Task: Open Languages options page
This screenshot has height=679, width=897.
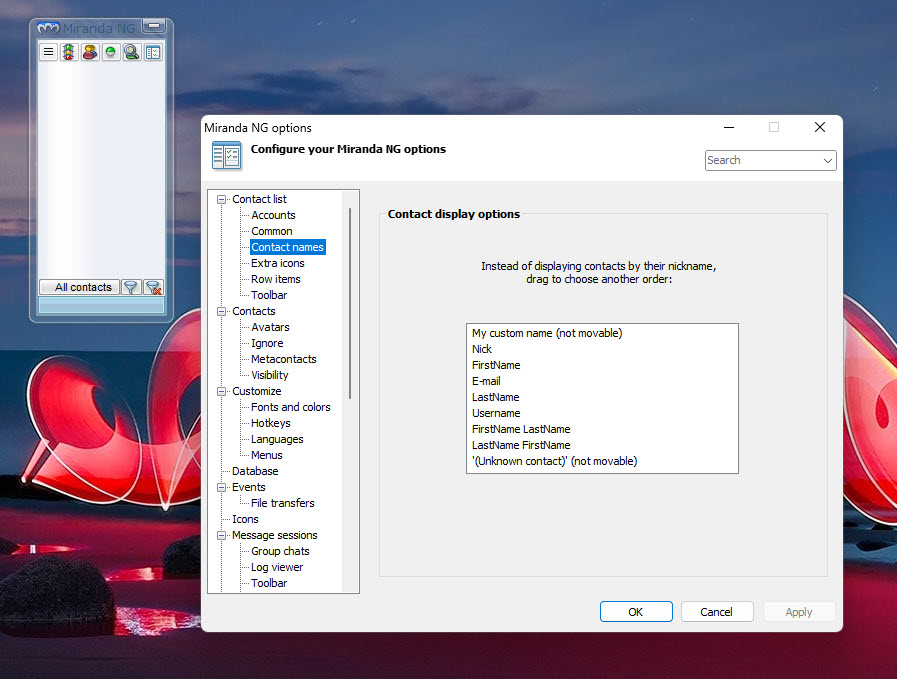Action: coord(277,439)
